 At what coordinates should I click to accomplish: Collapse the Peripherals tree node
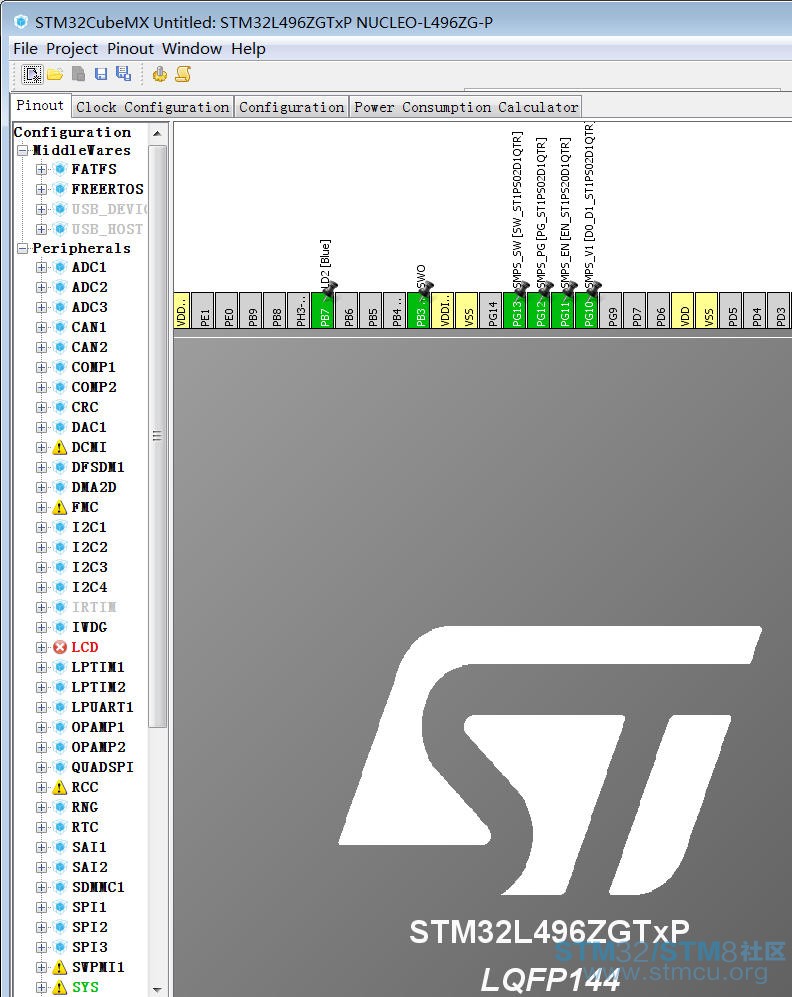[23, 249]
